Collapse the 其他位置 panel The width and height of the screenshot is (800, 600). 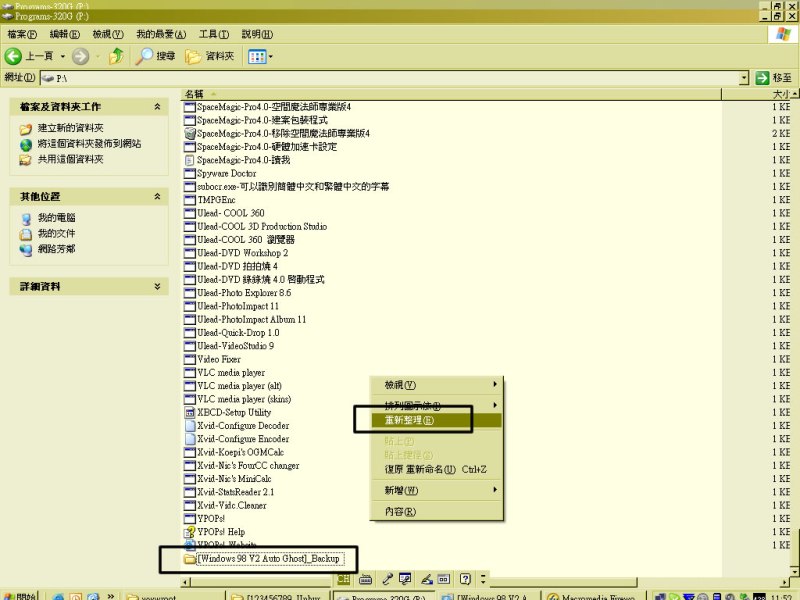pos(157,196)
